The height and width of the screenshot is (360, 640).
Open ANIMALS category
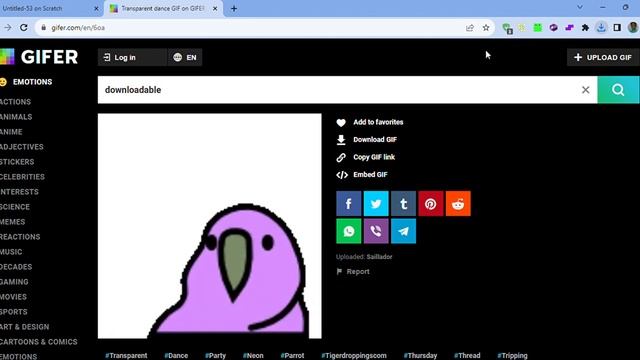pyautogui.click(x=16, y=117)
